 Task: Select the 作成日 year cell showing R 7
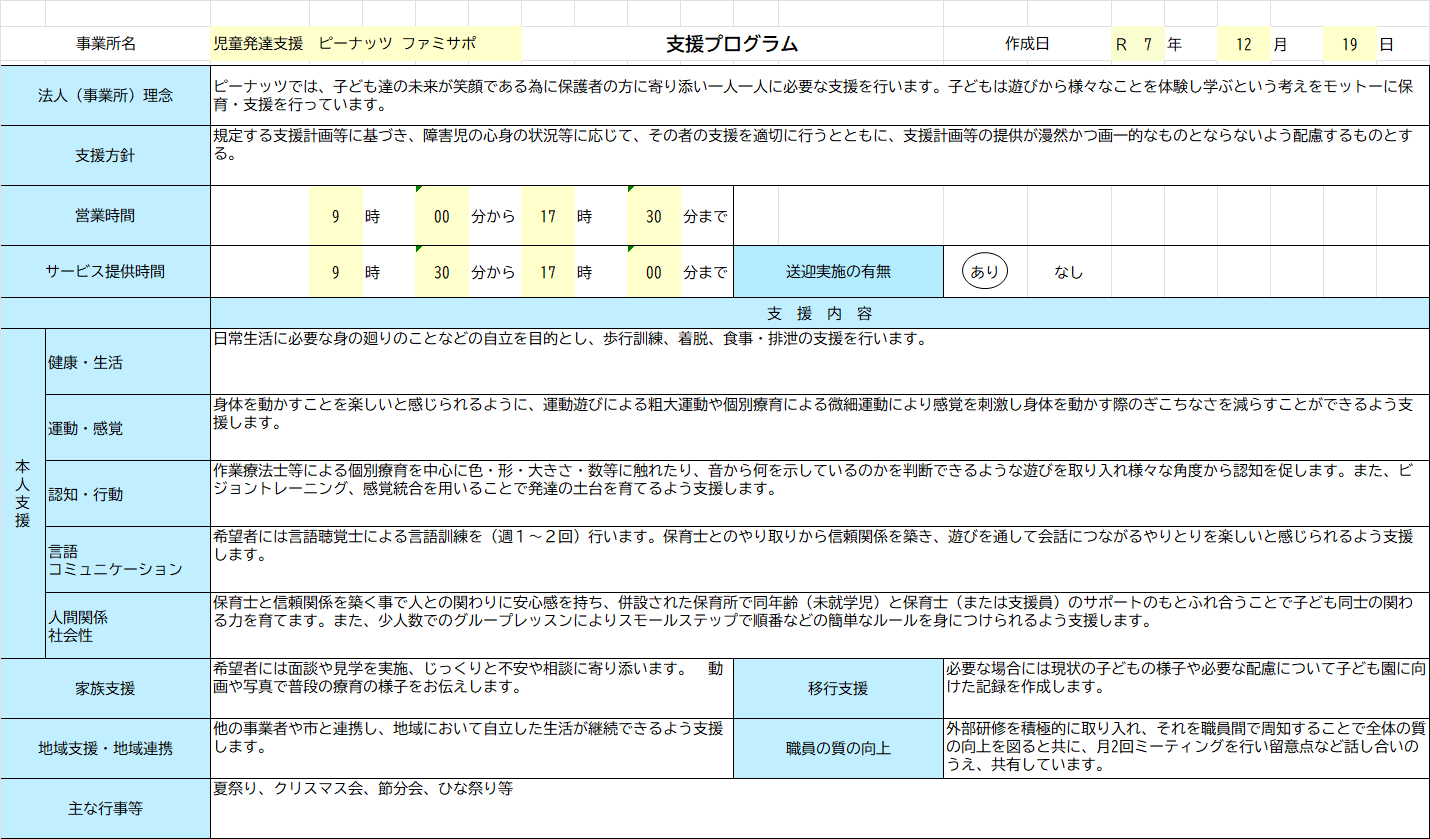(1137, 45)
